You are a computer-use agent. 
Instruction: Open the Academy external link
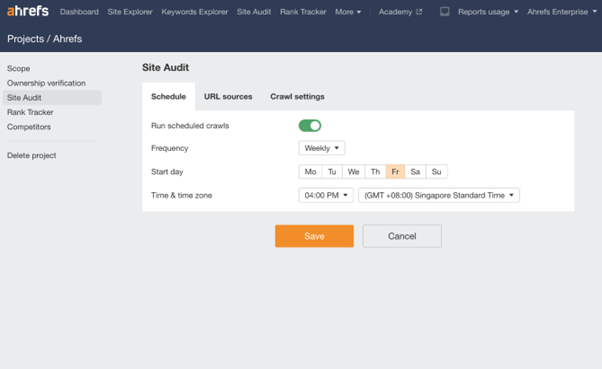(400, 12)
